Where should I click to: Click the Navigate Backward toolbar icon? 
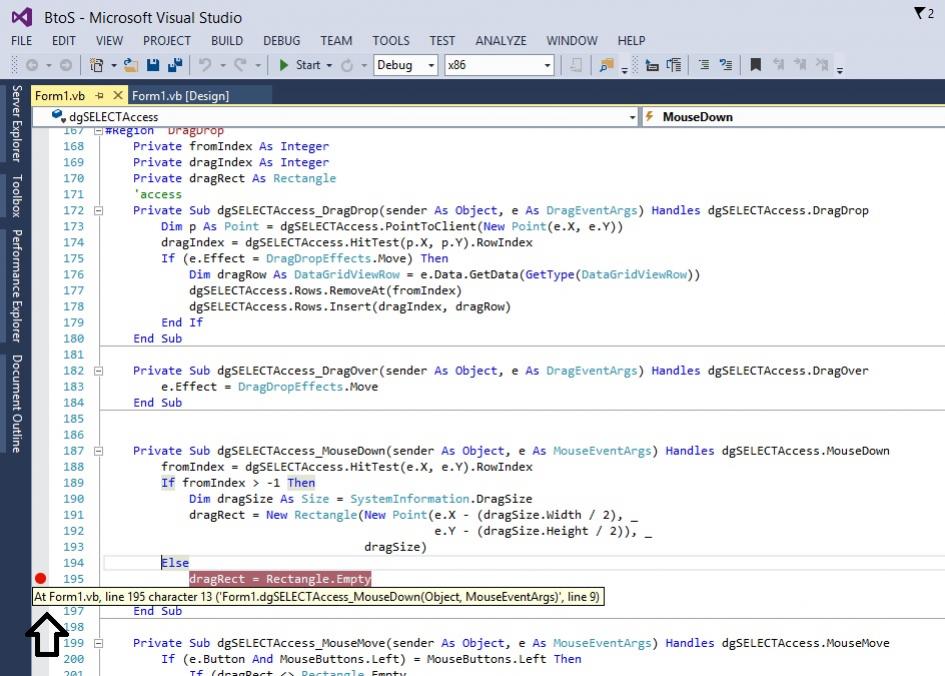(32, 65)
